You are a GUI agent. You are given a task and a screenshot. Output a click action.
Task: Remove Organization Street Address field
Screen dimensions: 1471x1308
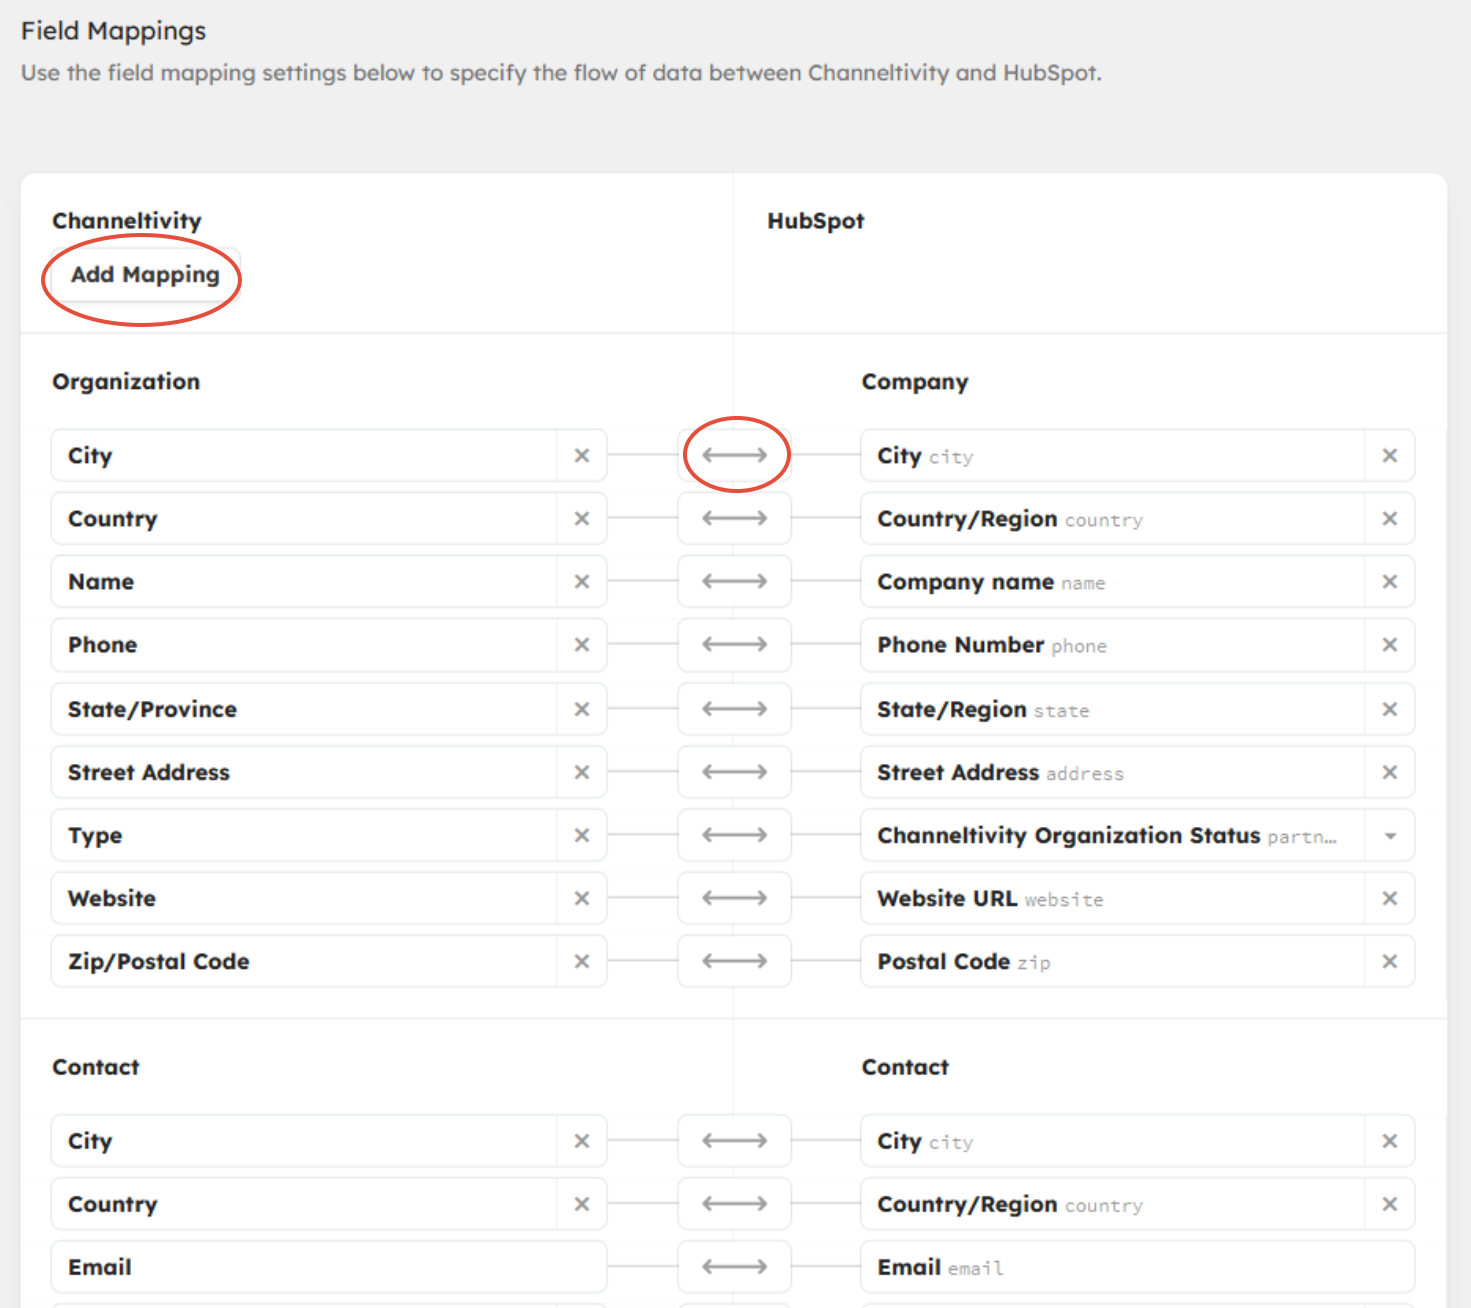tap(582, 772)
